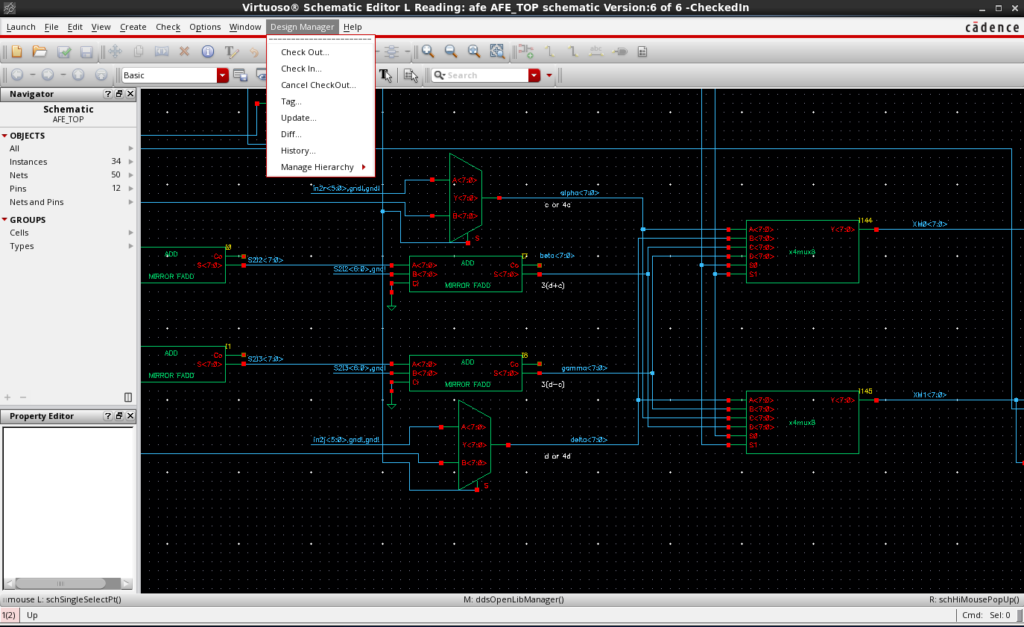This screenshot has height=627, width=1024.
Task: Click the Copy icon in toolbar
Action: pyautogui.click(x=138, y=52)
